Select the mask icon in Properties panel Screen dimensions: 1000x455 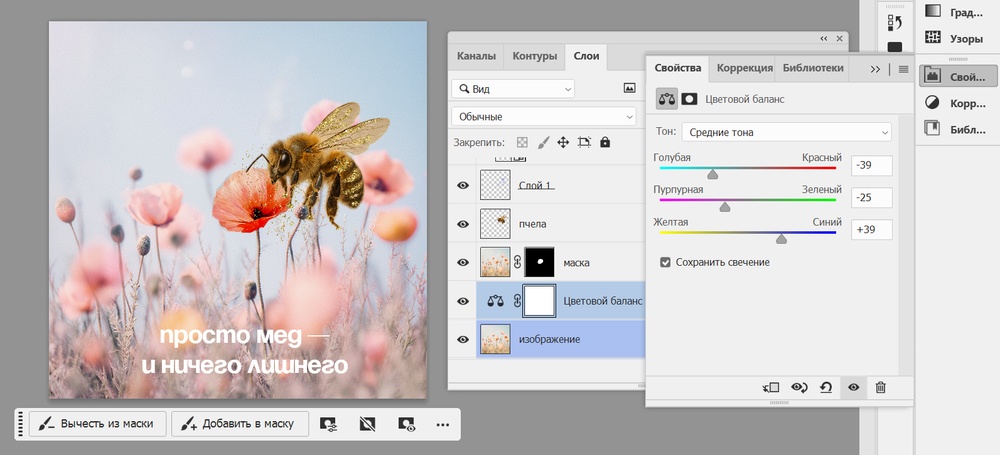[689, 99]
